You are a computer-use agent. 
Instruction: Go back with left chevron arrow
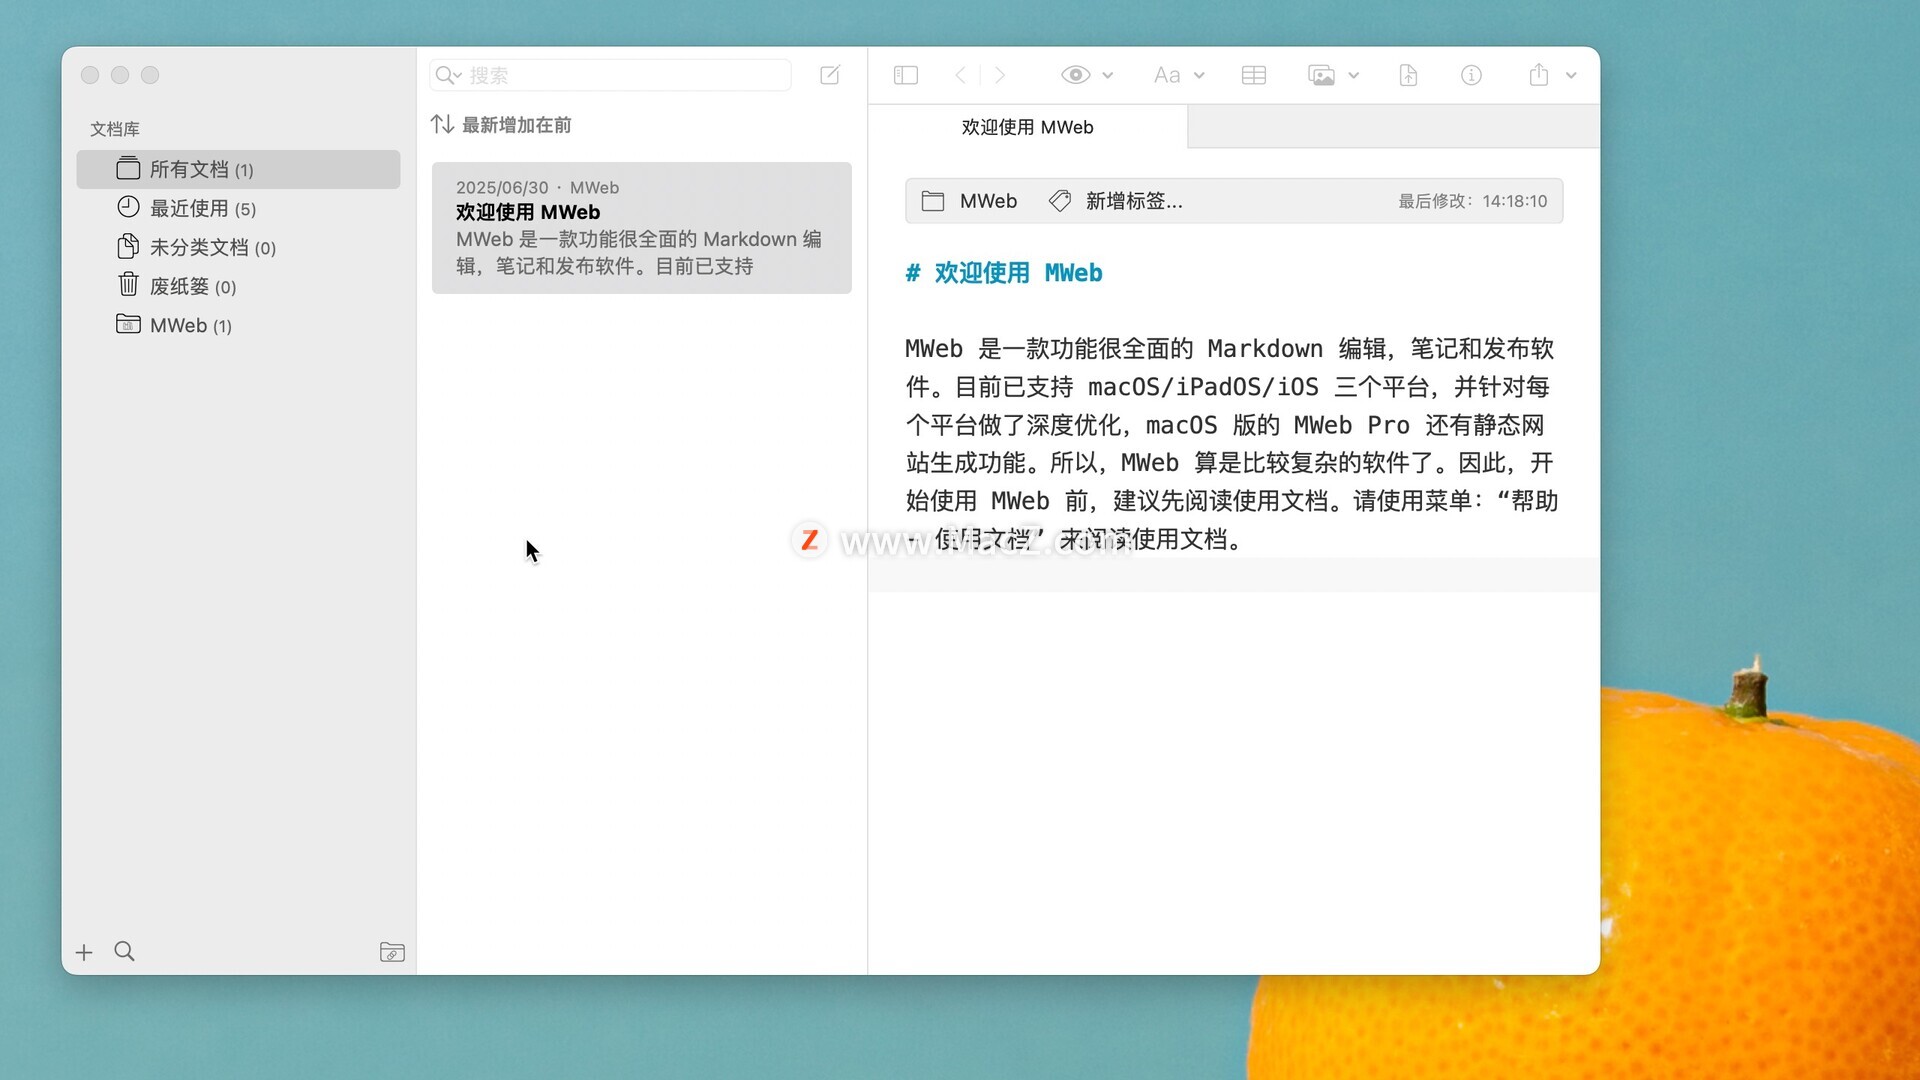[961, 75]
